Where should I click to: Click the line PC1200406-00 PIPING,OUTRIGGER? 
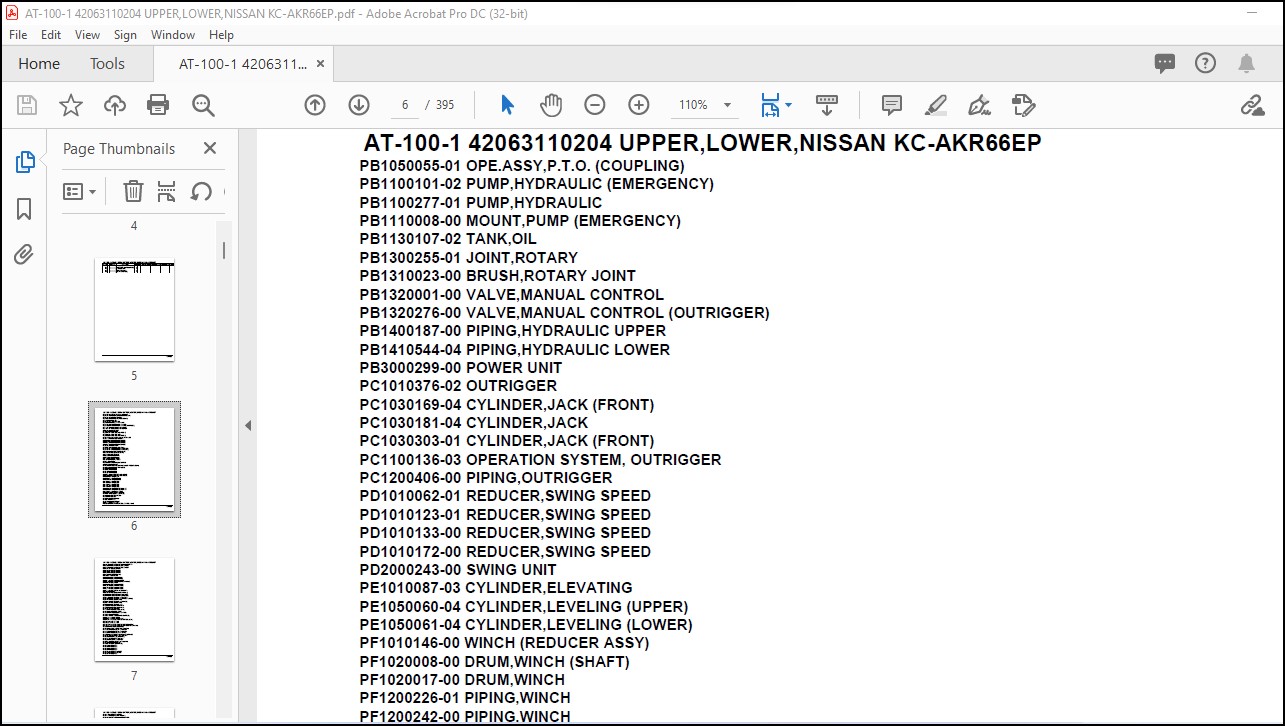coord(486,478)
